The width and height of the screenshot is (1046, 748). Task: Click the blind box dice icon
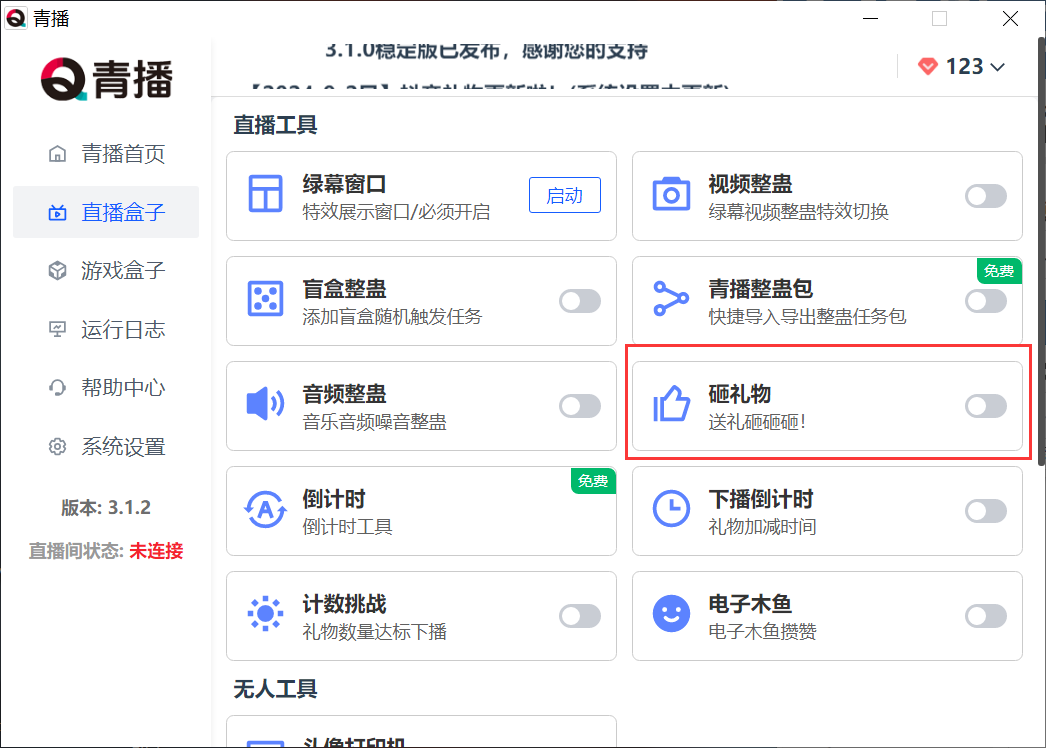265,300
